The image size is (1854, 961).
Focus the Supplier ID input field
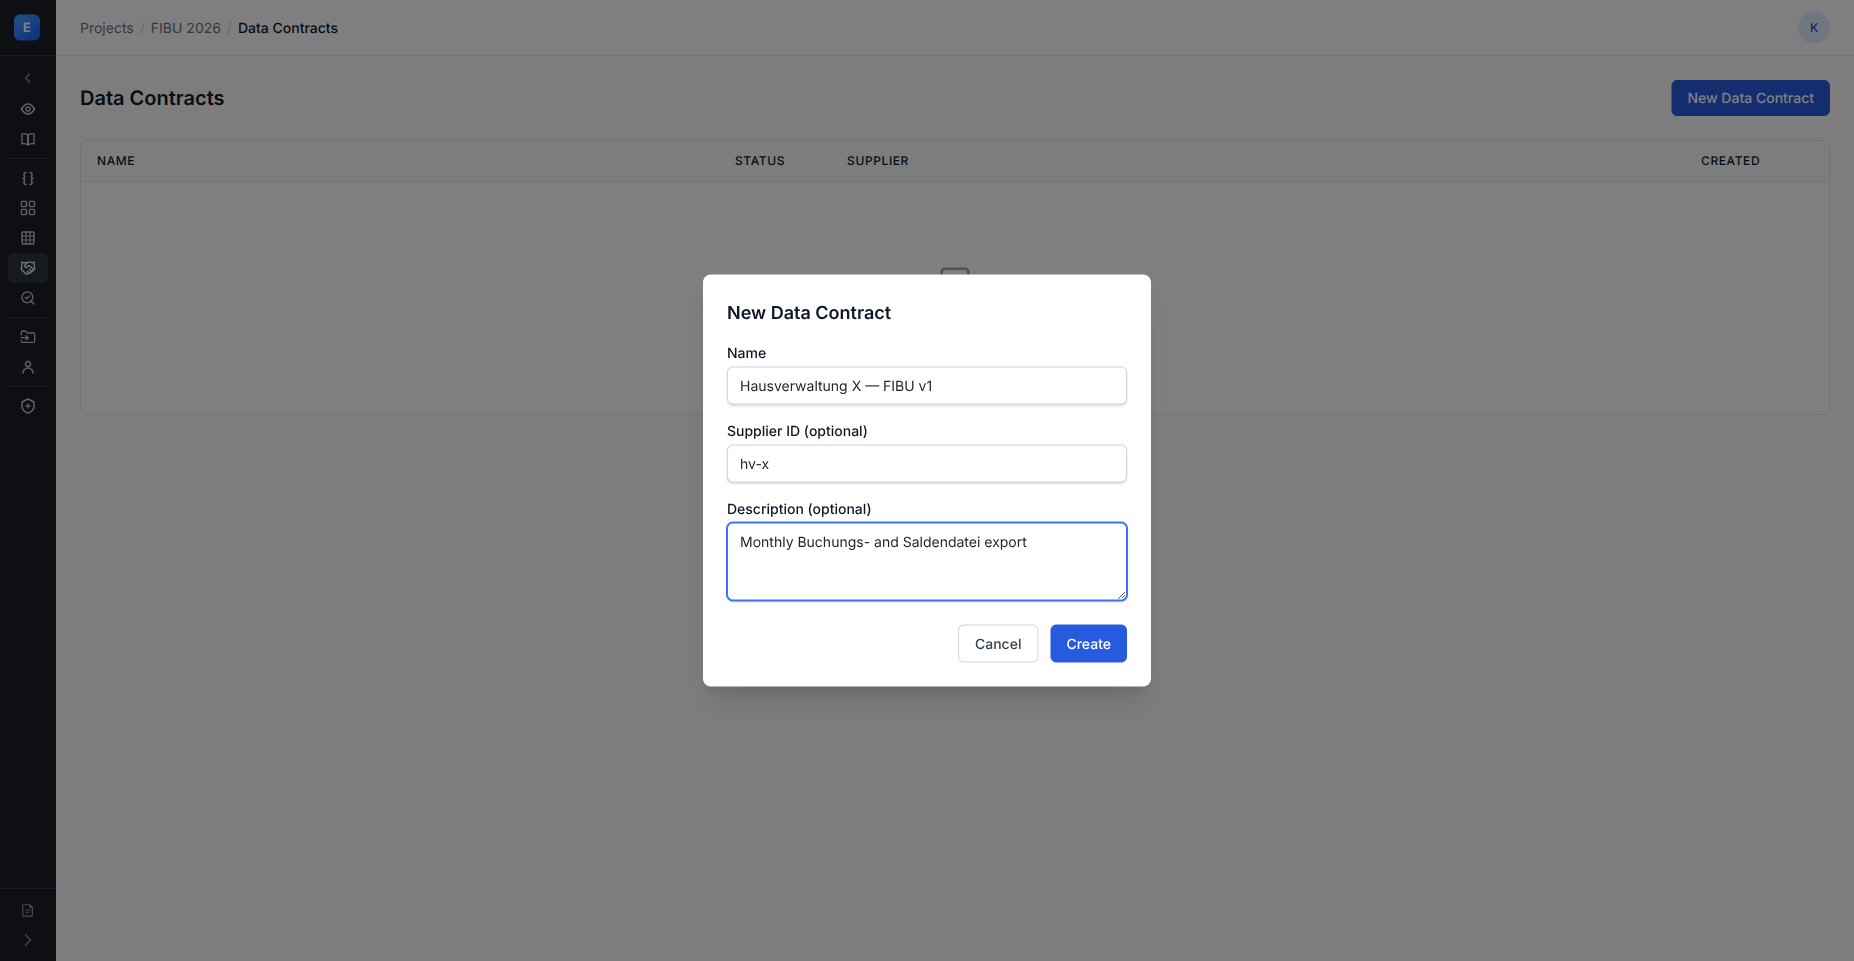(927, 464)
